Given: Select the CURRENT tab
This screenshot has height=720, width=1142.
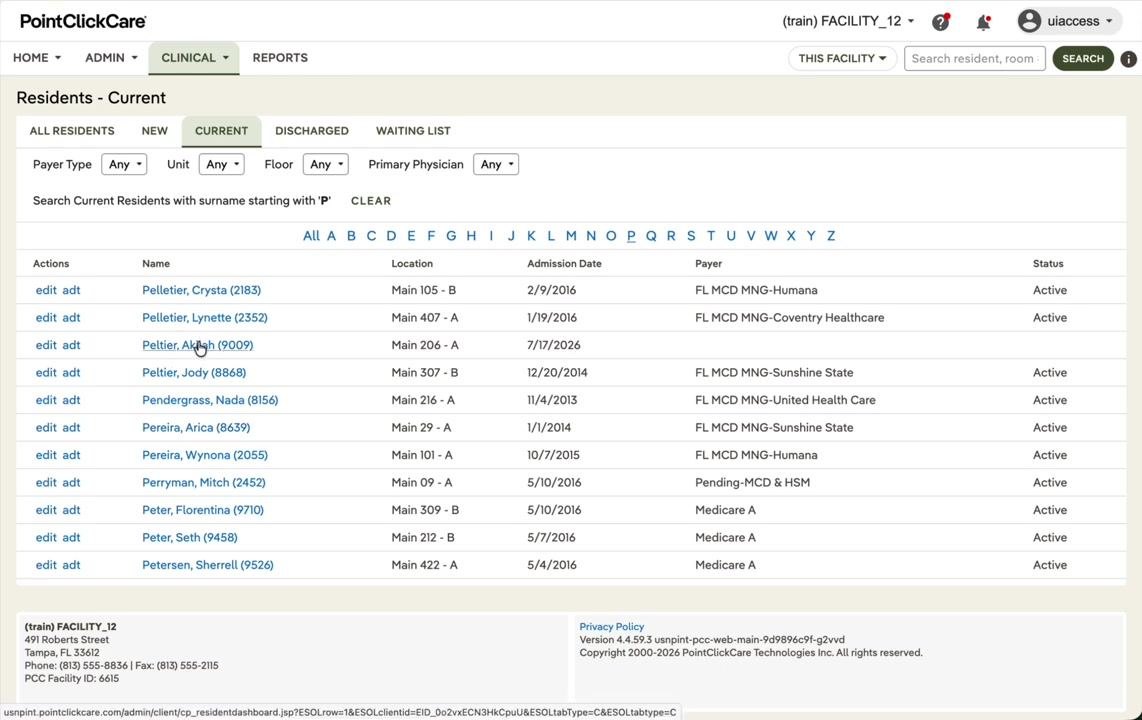Looking at the screenshot, I should (x=221, y=131).
